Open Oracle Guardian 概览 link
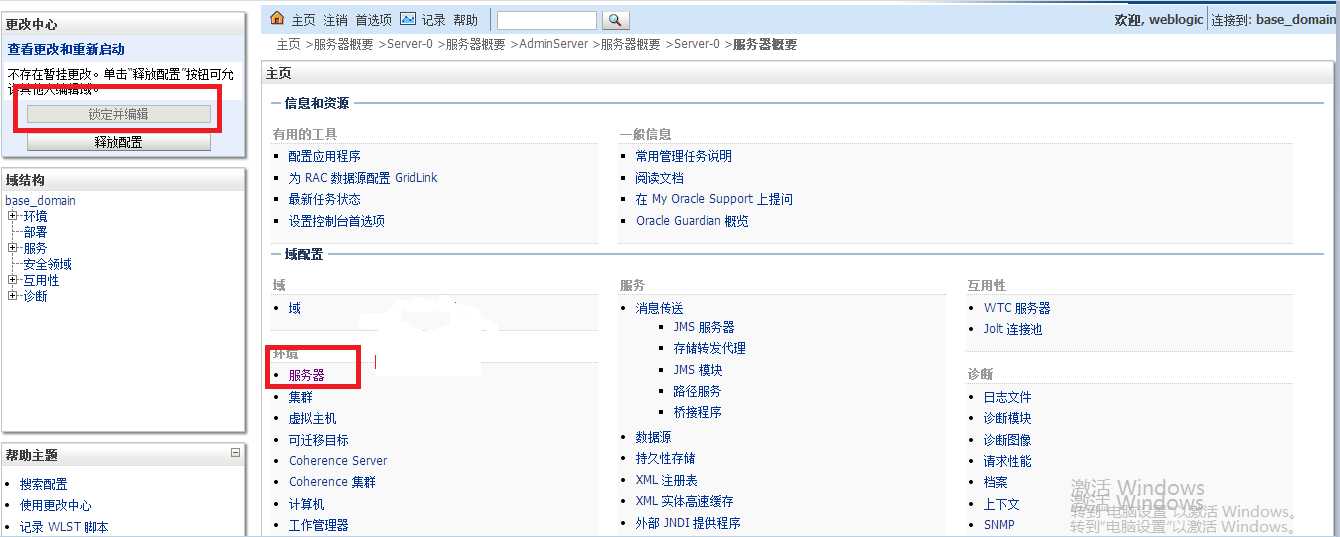Image resolution: width=1340 pixels, height=537 pixels. click(692, 221)
